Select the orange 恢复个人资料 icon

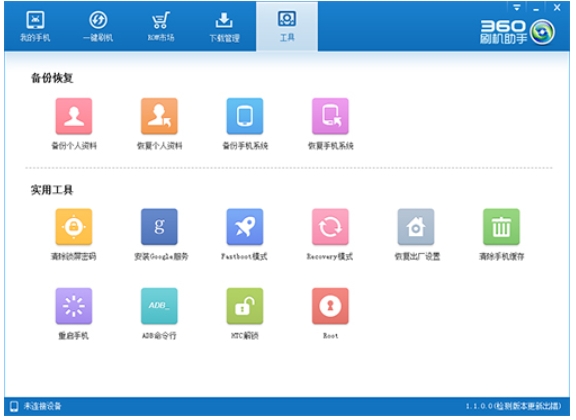pyautogui.click(x=159, y=116)
